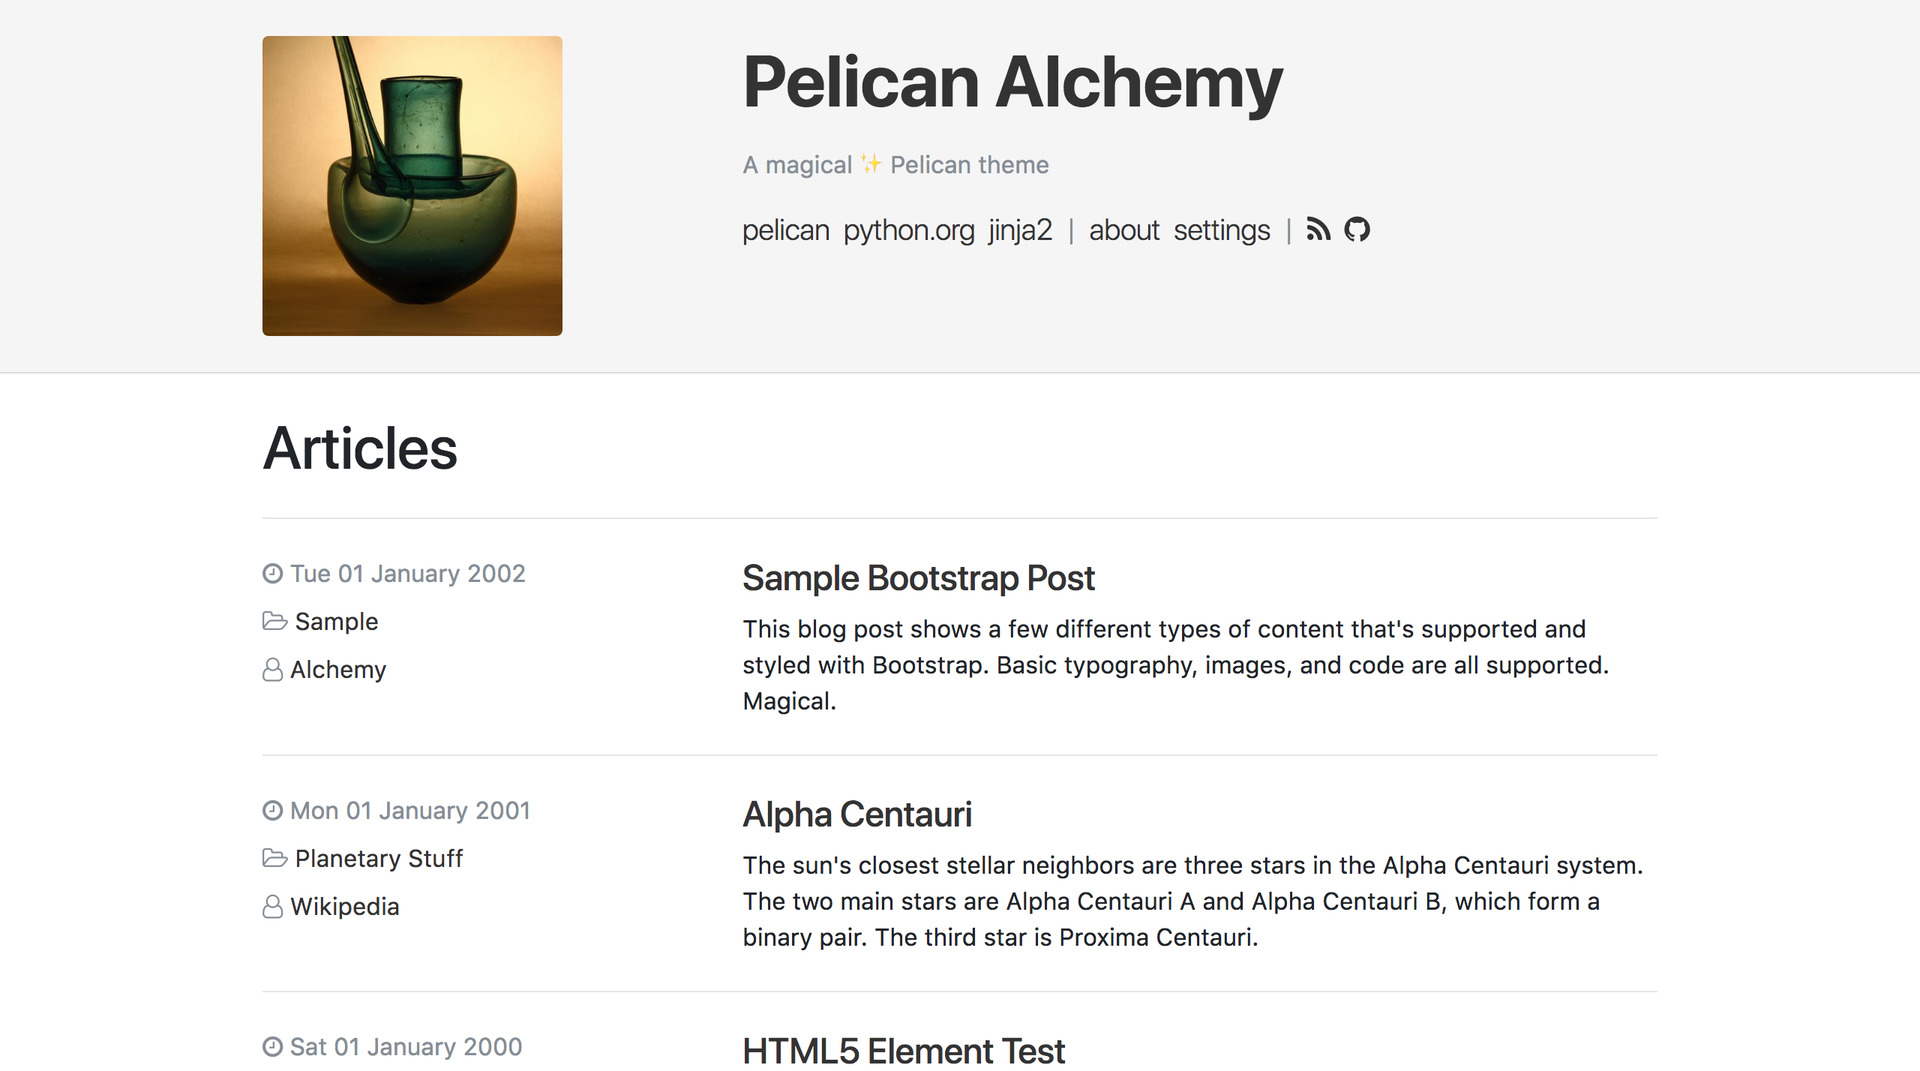Open the pelican navigation link
This screenshot has width=1920, height=1071.
coord(785,230)
